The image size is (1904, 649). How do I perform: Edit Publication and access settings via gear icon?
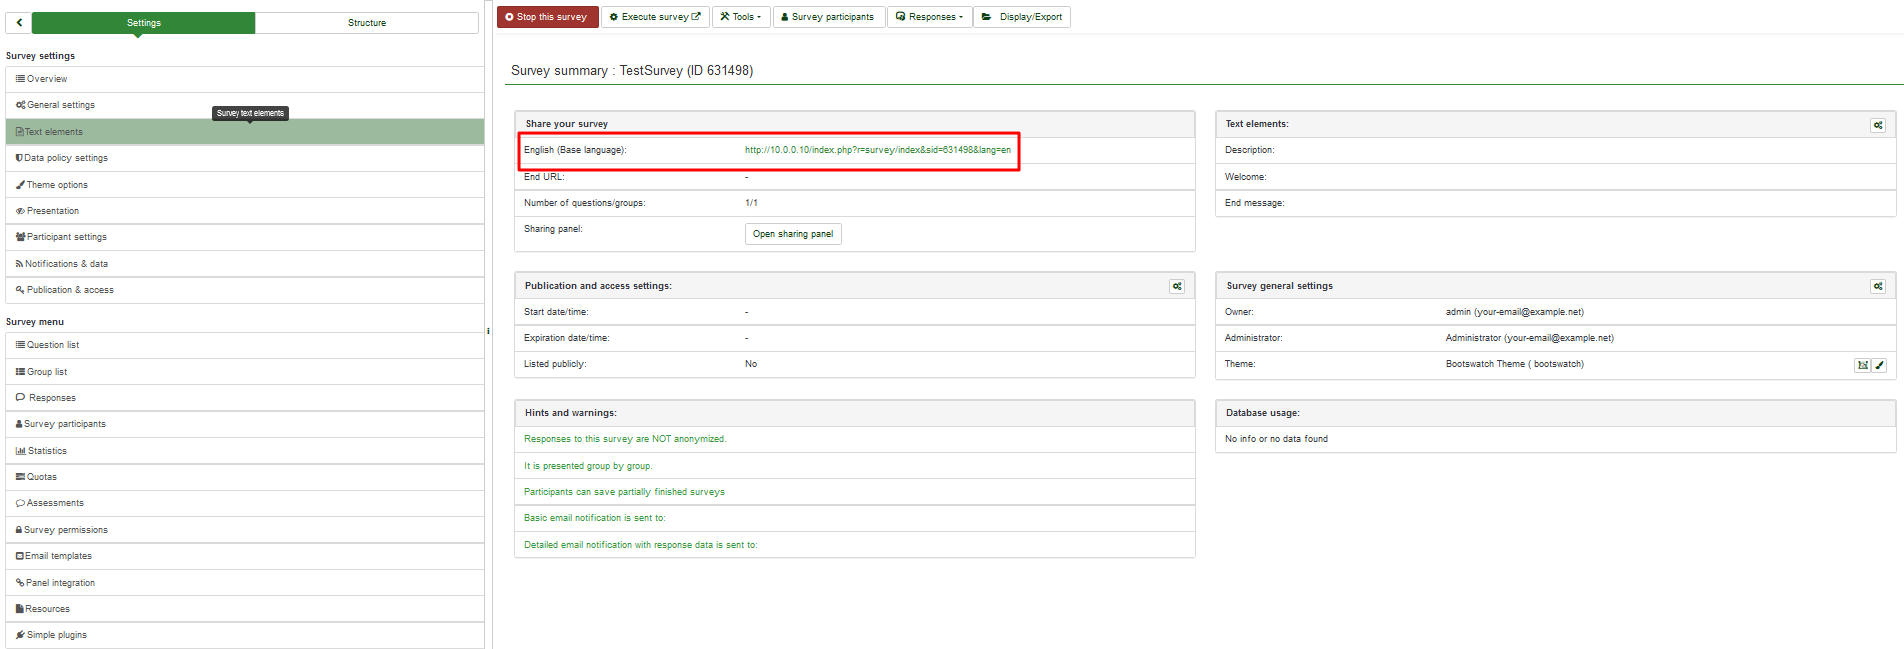click(1177, 287)
